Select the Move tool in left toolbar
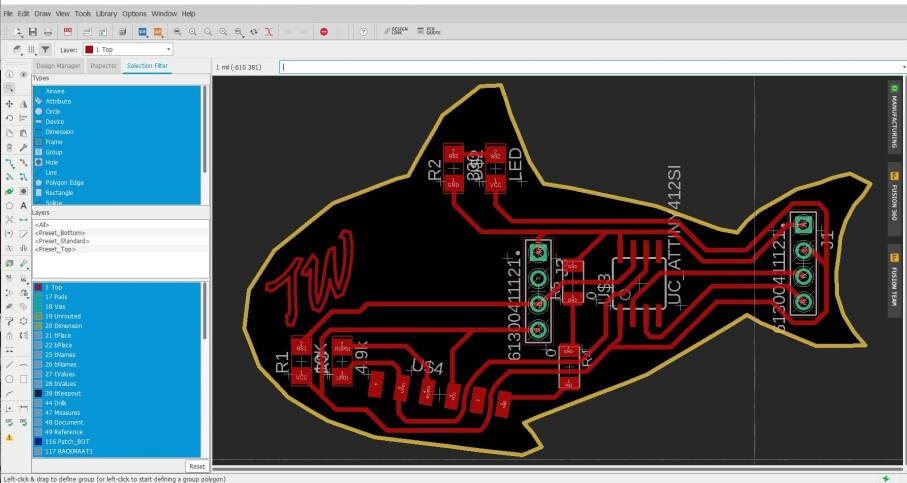 tap(10, 104)
